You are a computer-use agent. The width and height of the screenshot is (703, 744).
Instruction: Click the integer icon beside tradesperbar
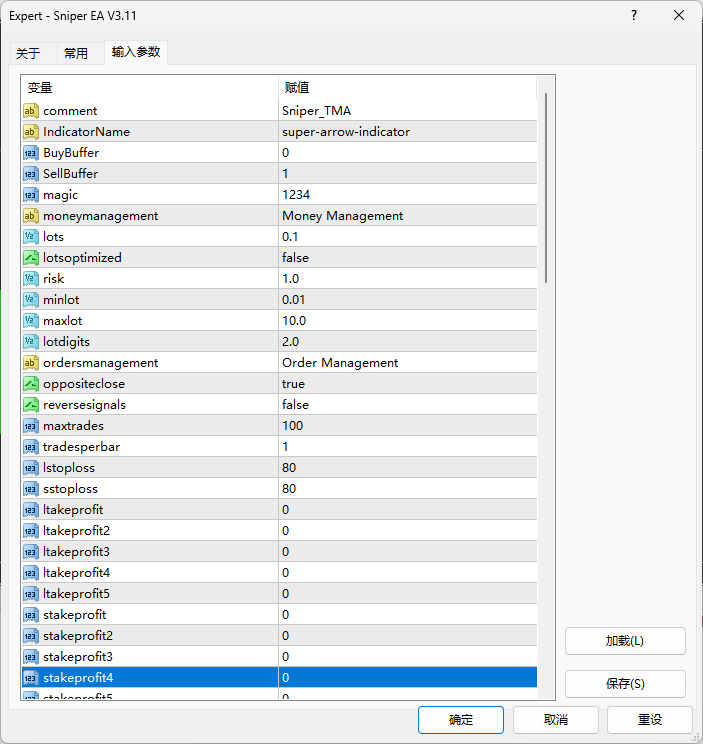[31, 447]
